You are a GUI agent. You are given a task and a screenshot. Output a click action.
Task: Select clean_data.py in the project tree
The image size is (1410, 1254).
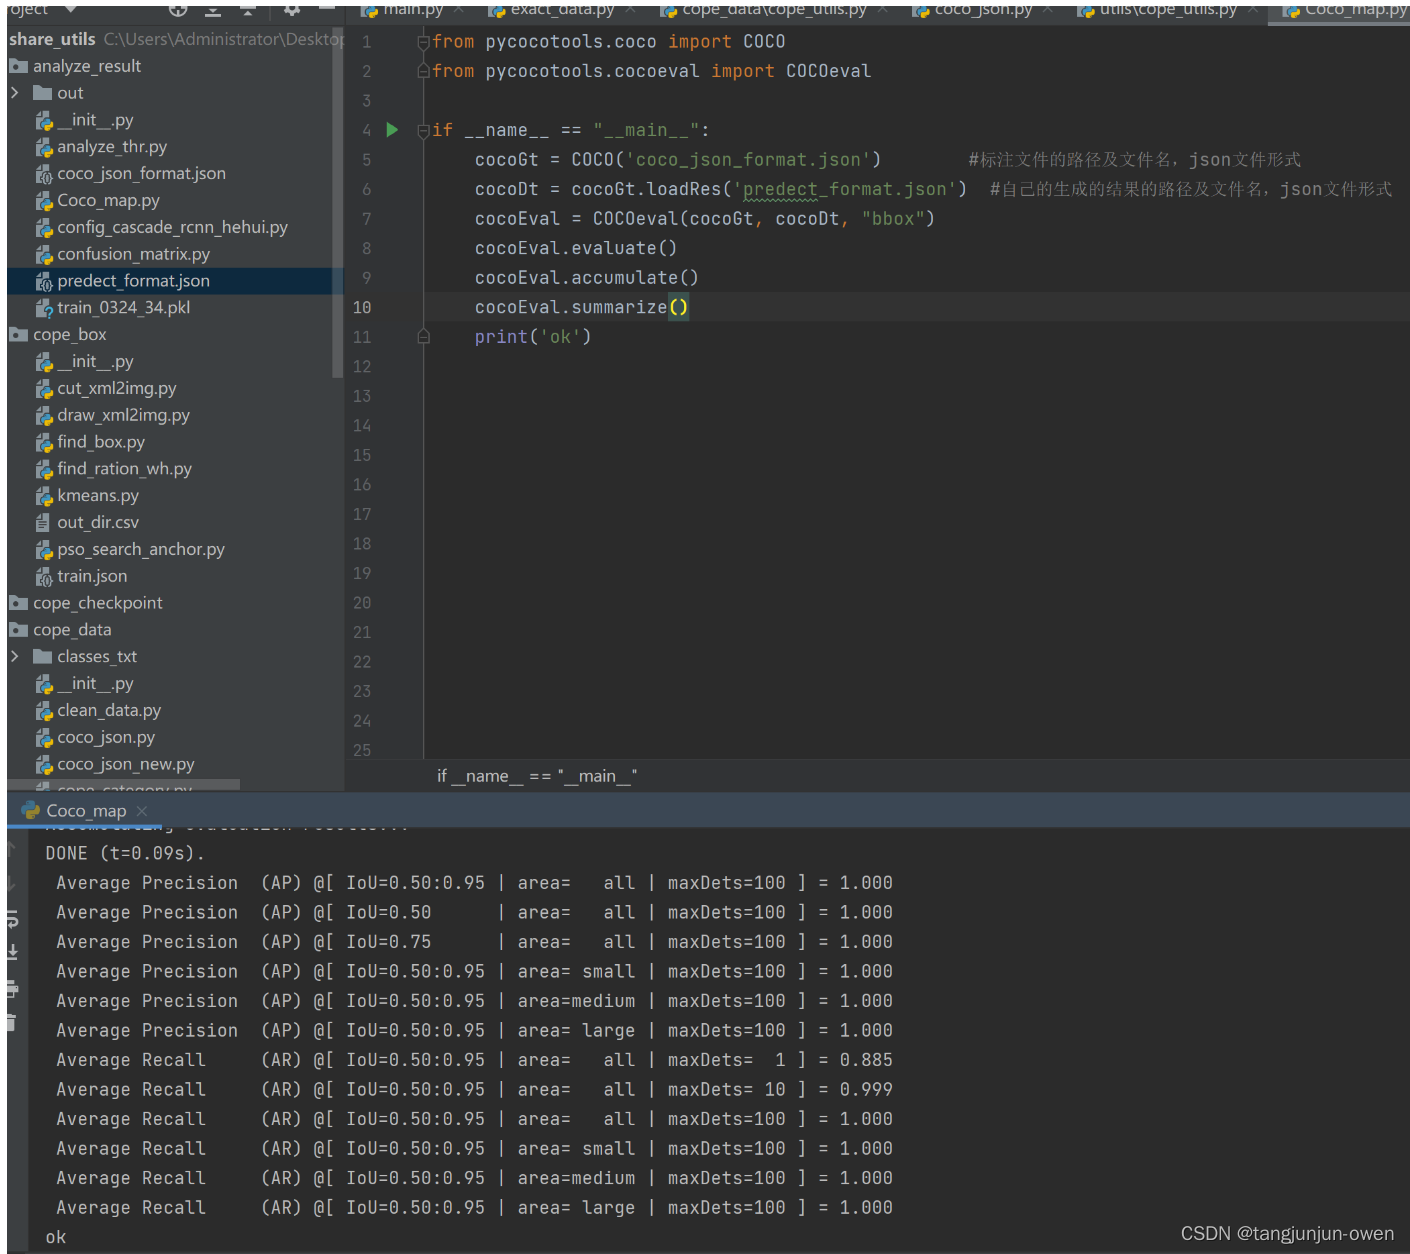click(x=109, y=711)
